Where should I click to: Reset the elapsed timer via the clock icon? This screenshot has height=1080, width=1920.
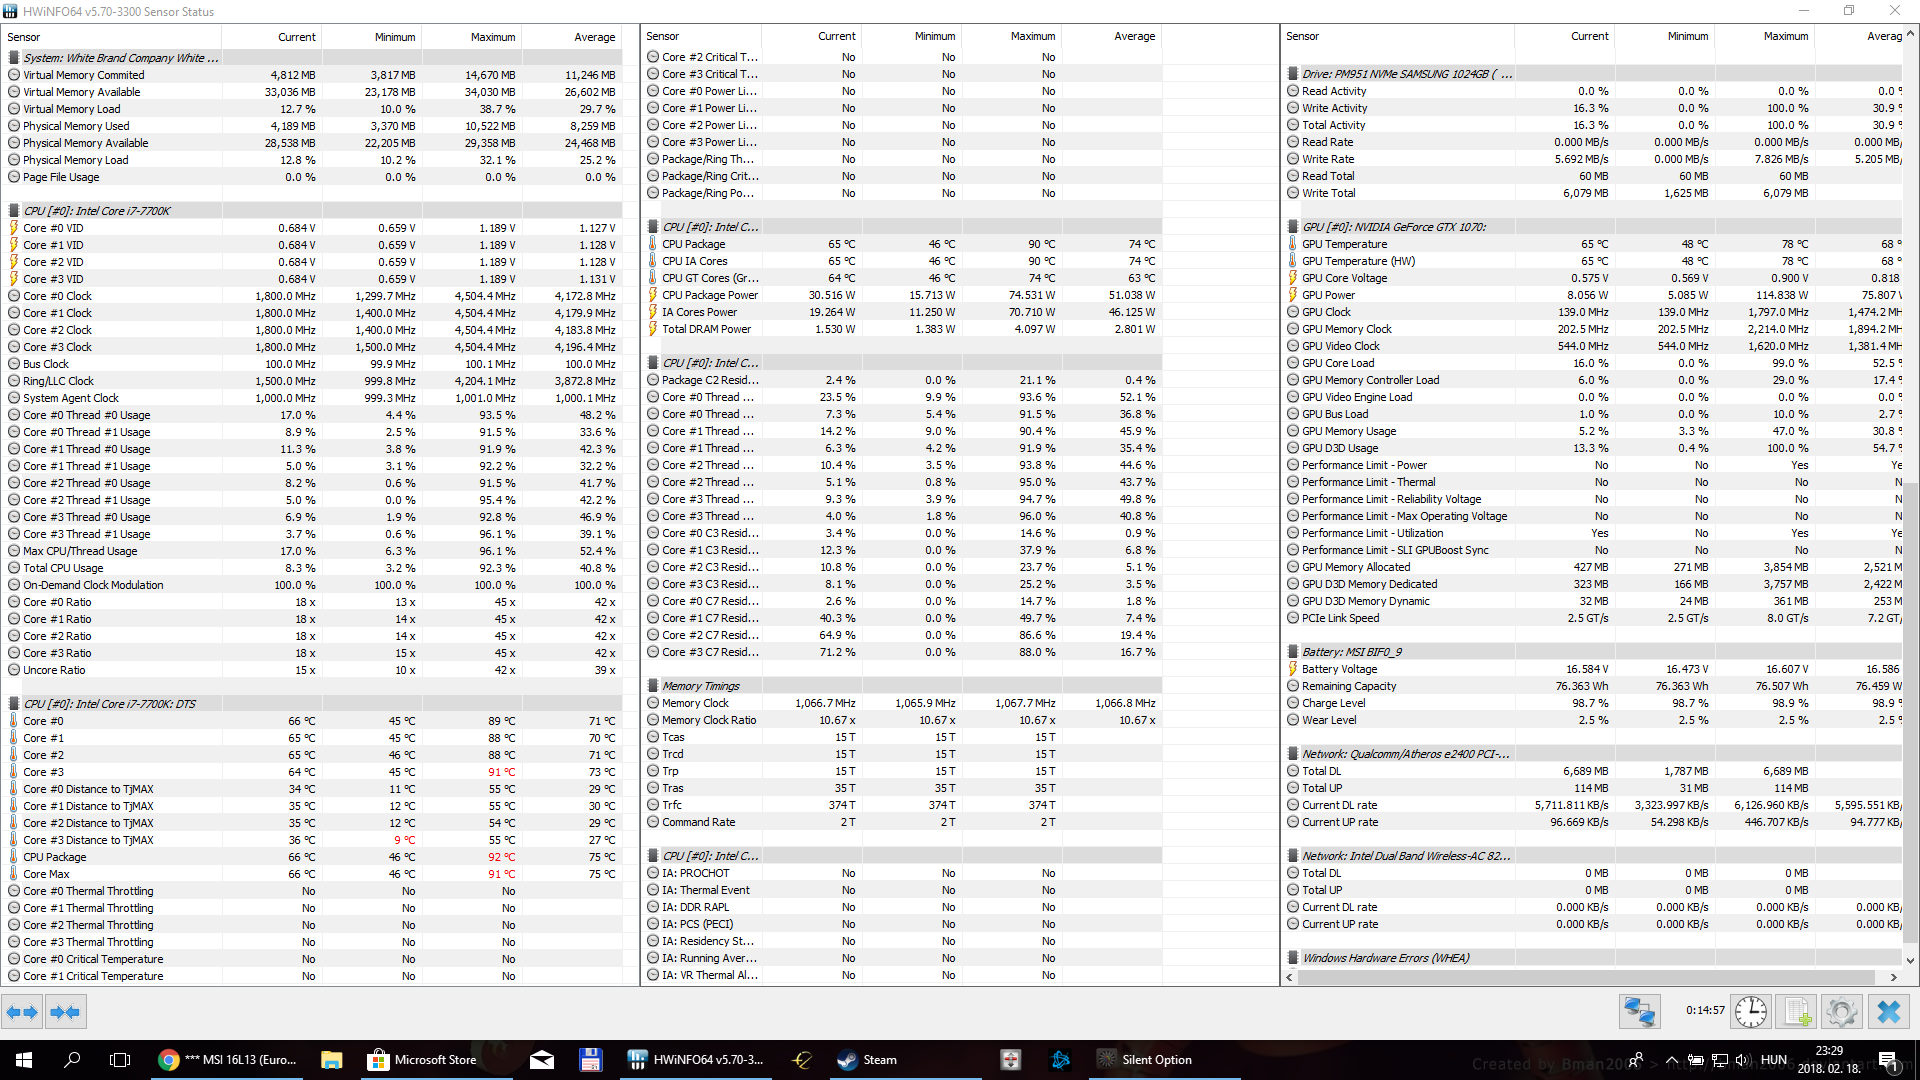coord(1750,1012)
